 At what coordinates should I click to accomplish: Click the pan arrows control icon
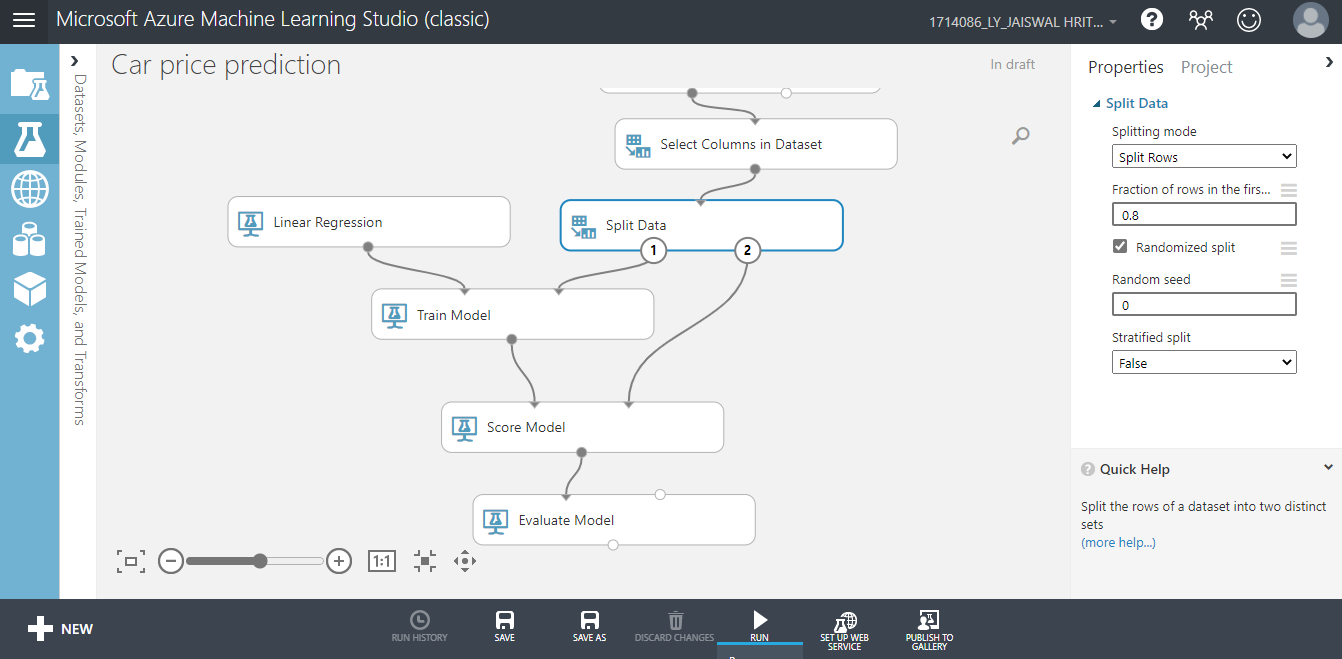pyautogui.click(x=464, y=561)
